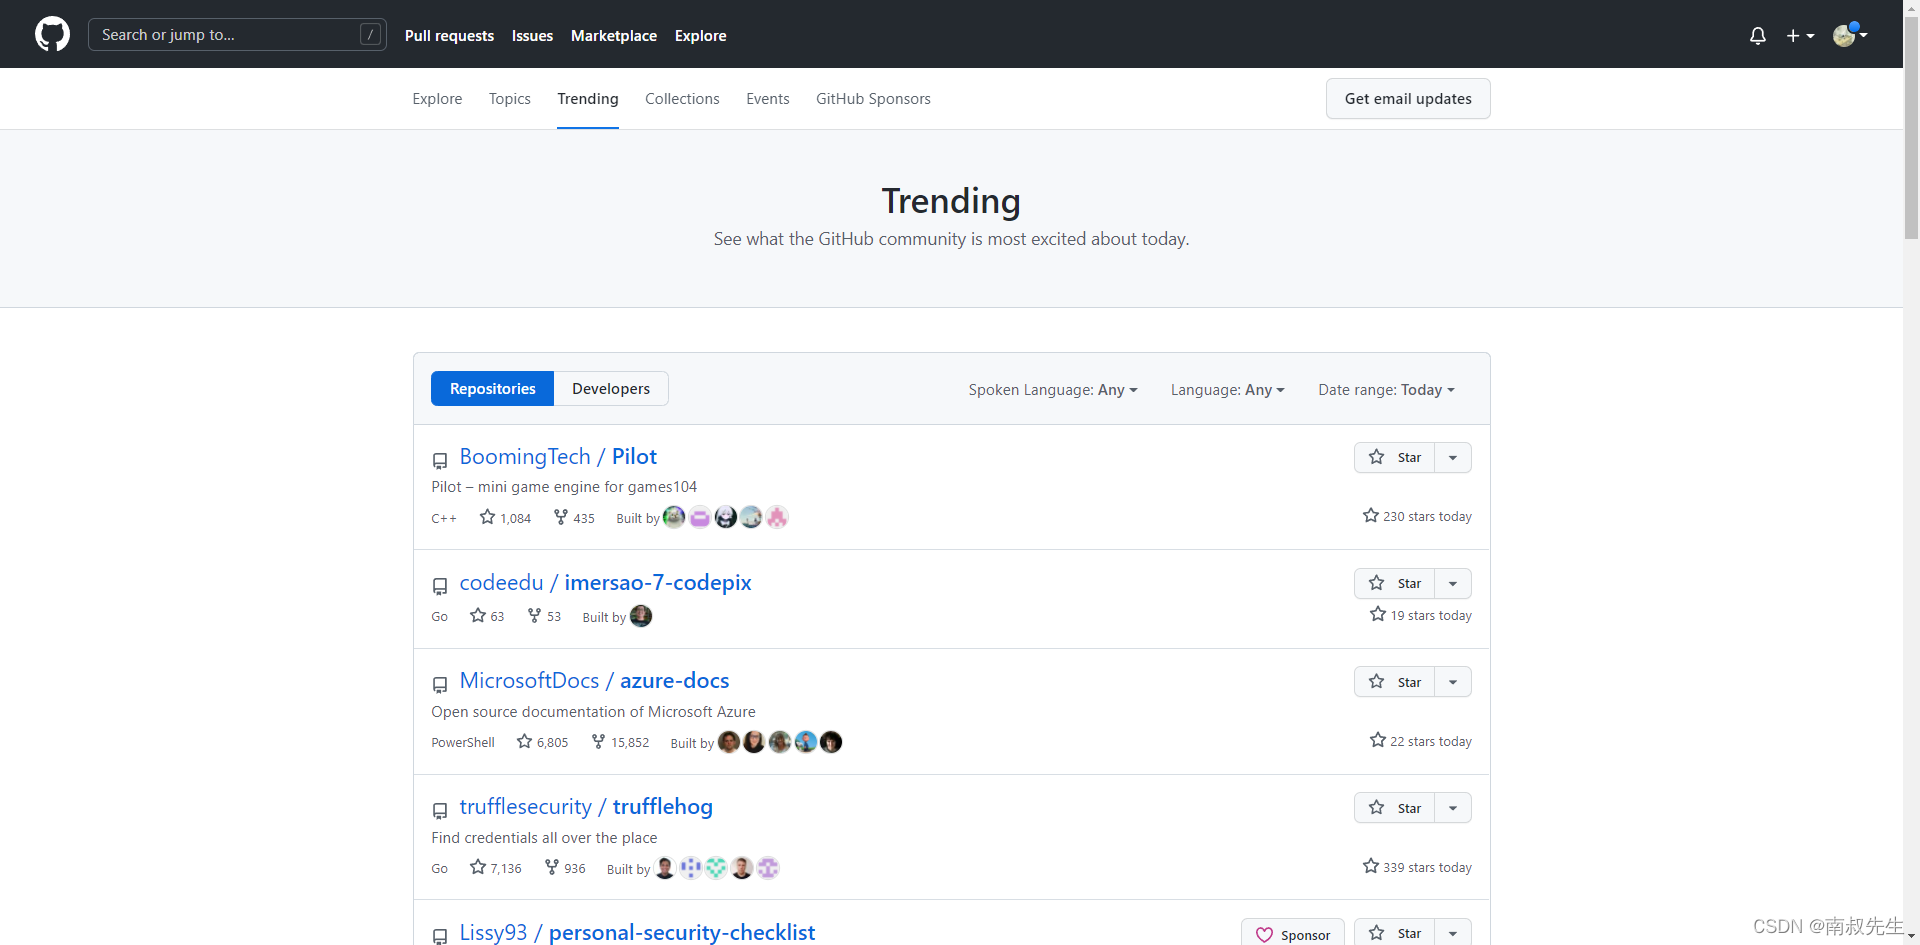Click the Sponsor button for Lissy93
The image size is (1920, 945).
pyautogui.click(x=1293, y=933)
